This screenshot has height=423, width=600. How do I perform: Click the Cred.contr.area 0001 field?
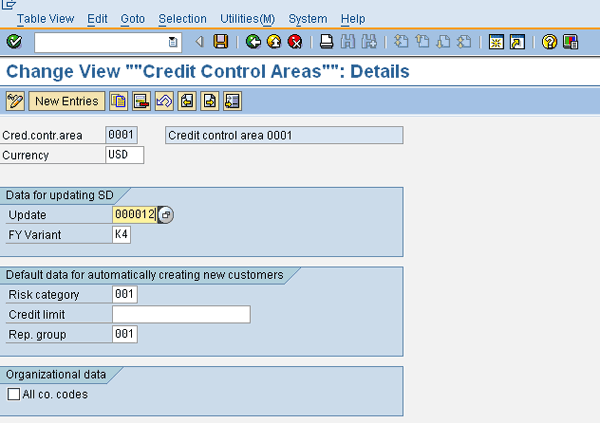[x=121, y=135]
